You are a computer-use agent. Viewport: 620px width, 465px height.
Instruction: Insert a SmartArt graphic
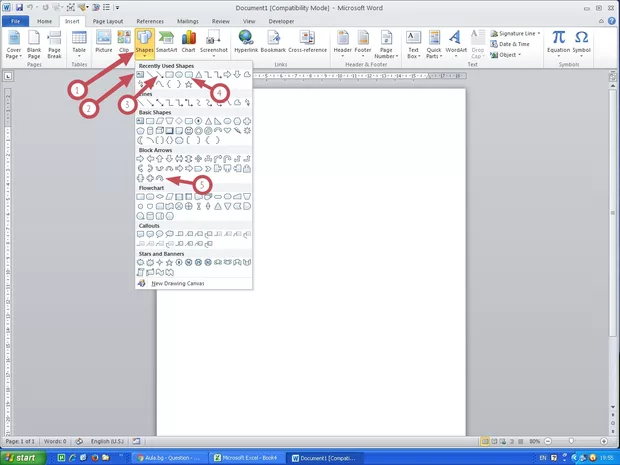(x=166, y=42)
